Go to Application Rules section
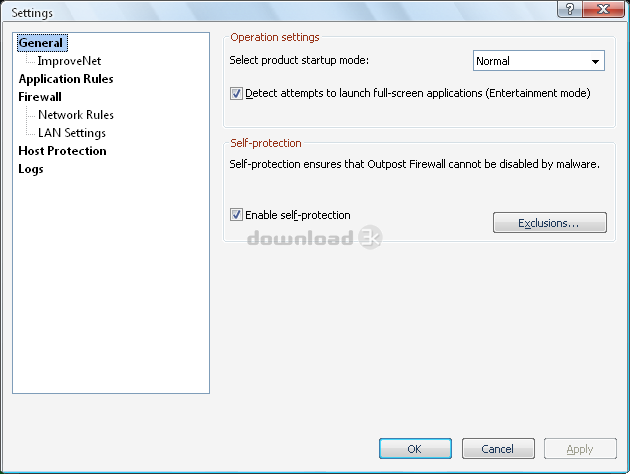630x474 pixels. coord(66,79)
